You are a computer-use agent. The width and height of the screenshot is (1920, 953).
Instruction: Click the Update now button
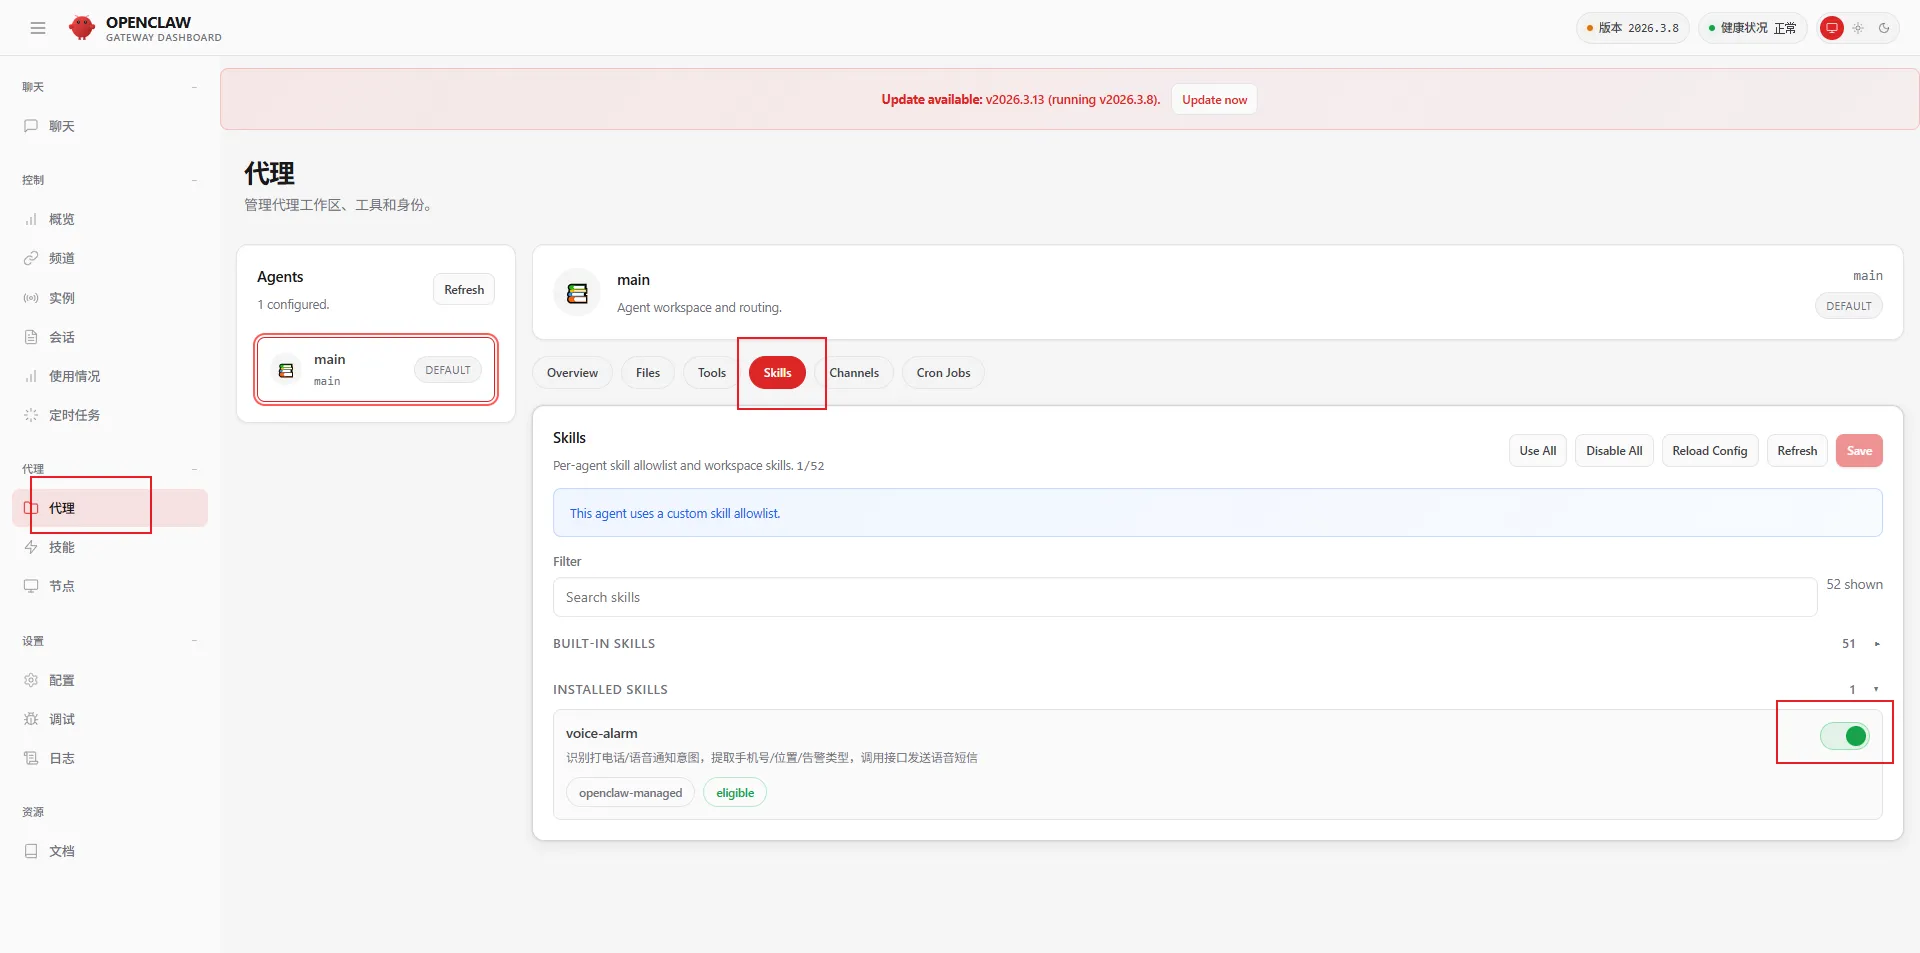[1214, 100]
